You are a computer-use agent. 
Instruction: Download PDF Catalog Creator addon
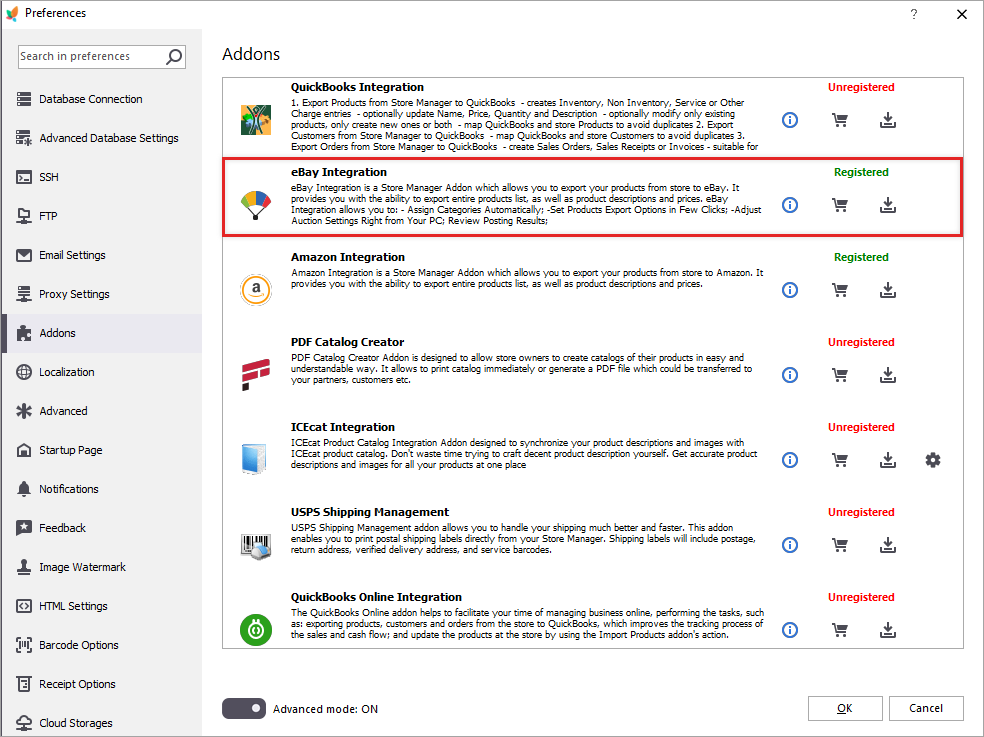point(887,375)
